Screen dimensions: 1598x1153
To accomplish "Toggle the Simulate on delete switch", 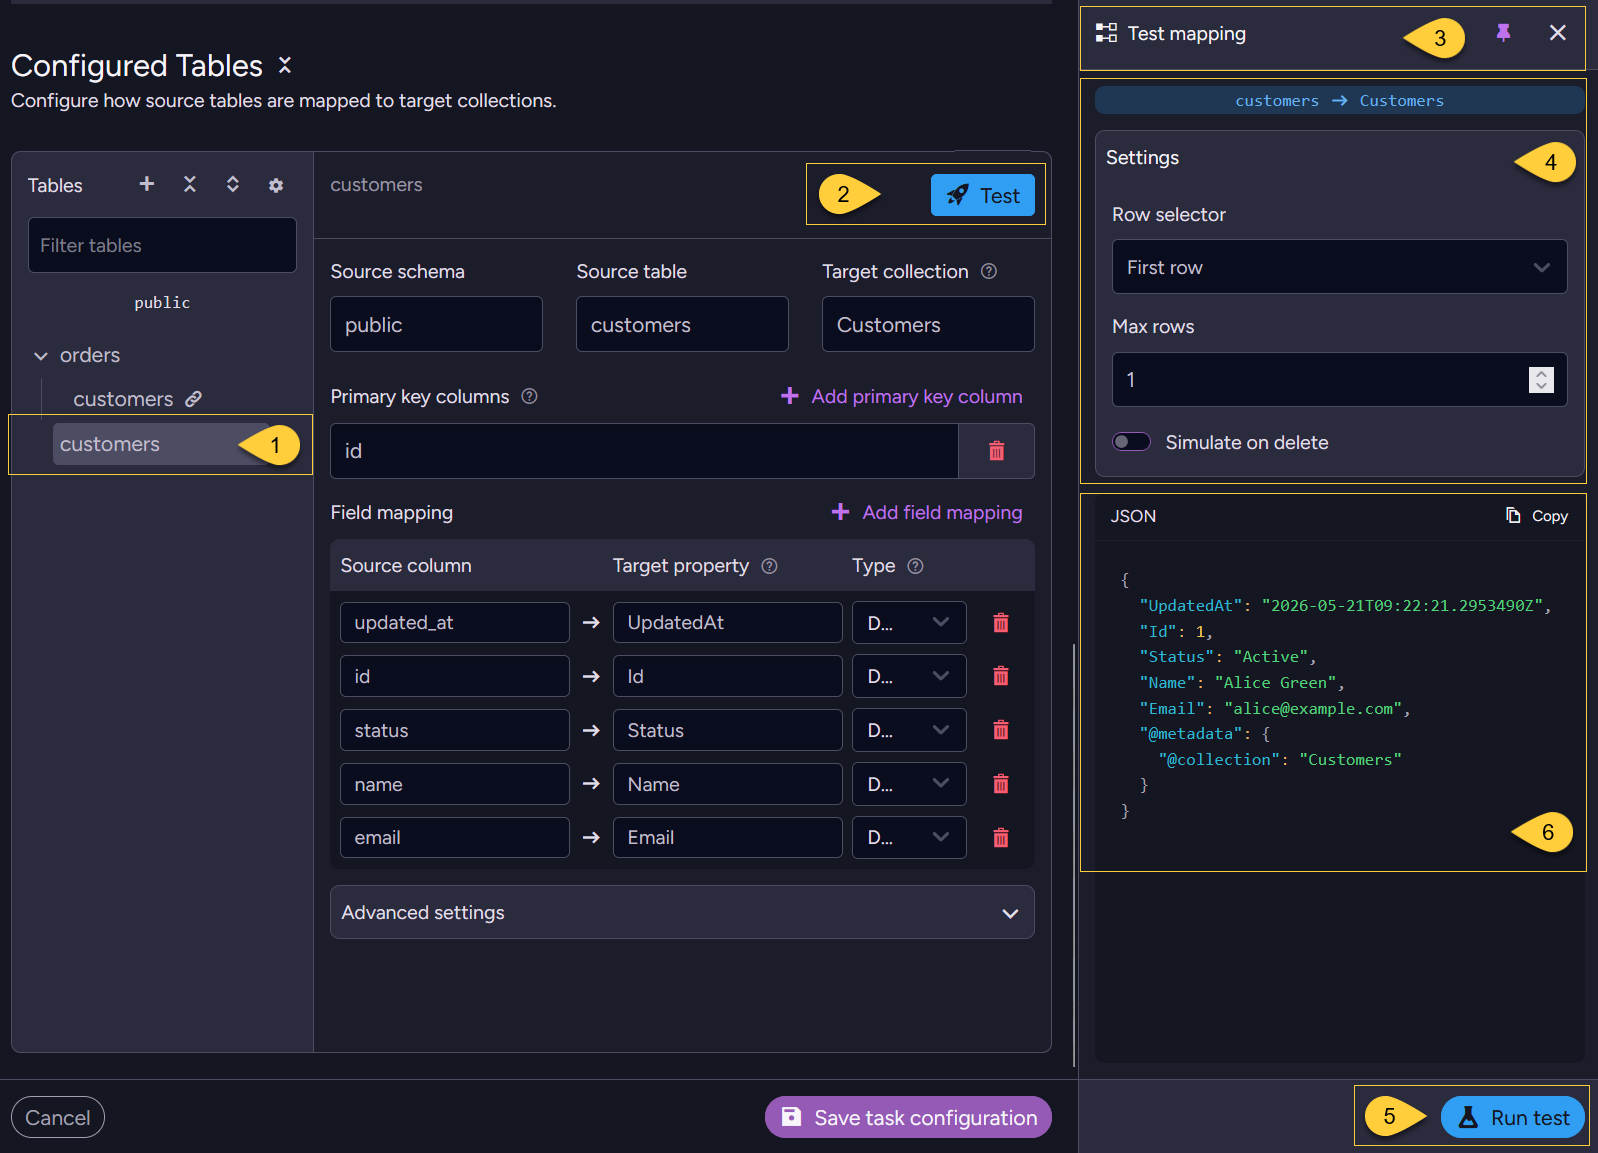I will coord(1132,442).
